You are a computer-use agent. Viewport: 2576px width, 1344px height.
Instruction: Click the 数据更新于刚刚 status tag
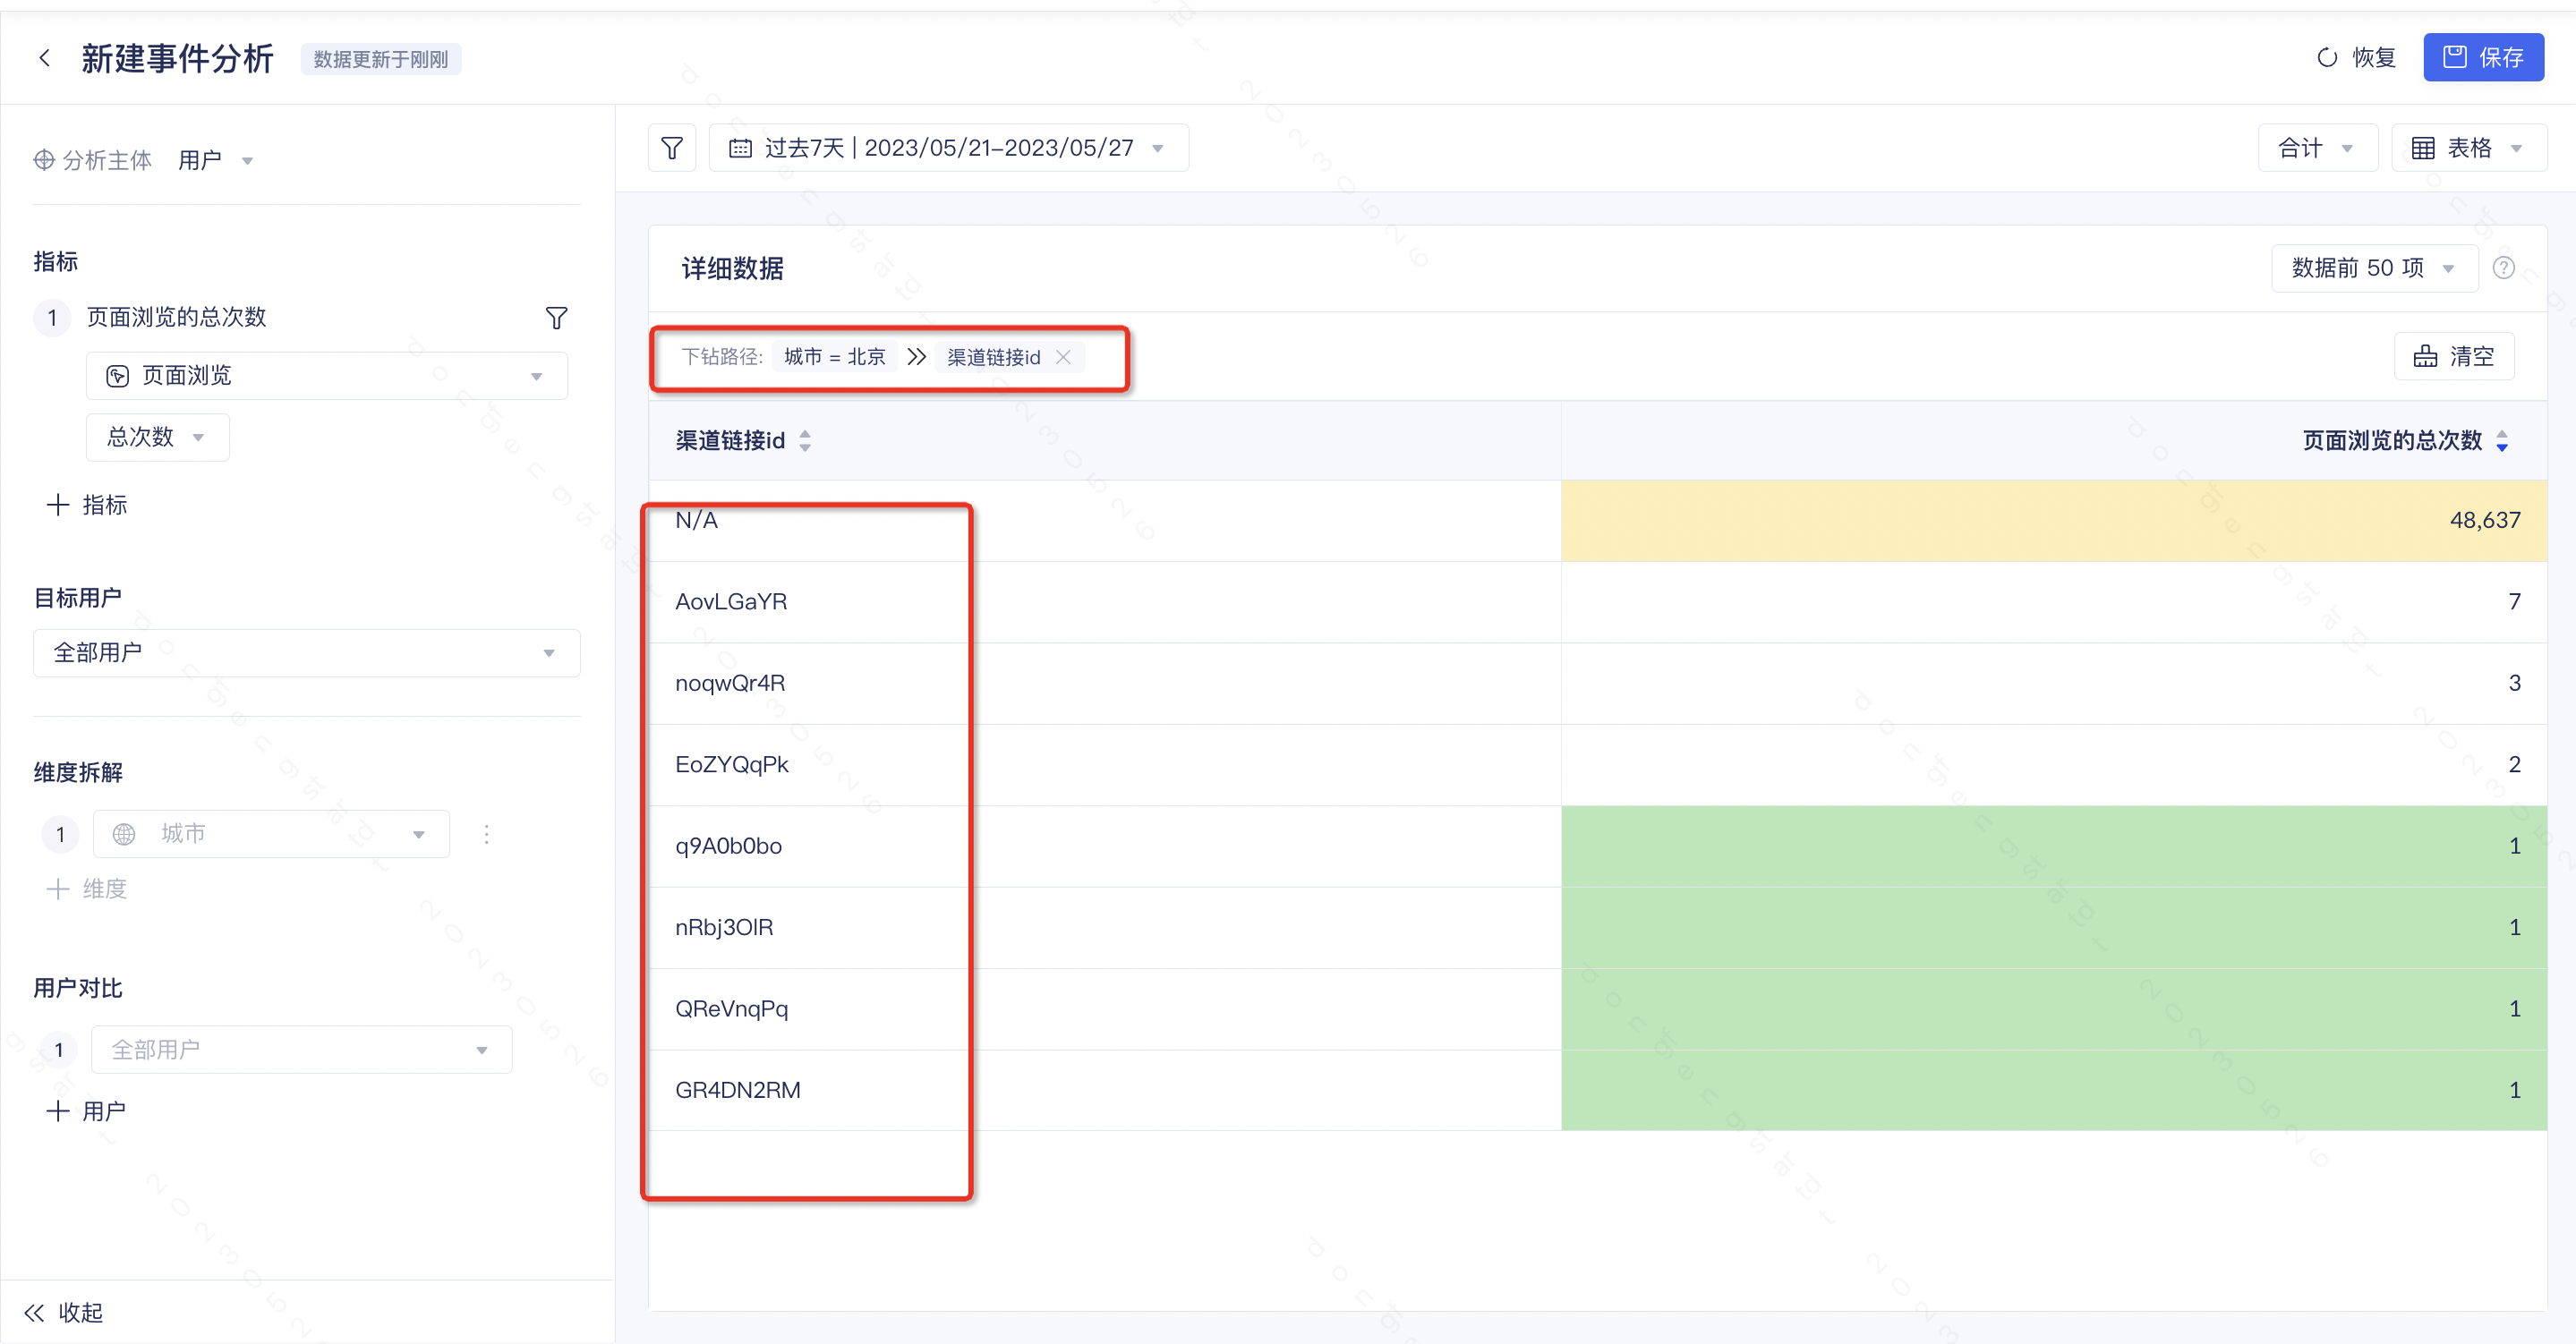tap(380, 59)
